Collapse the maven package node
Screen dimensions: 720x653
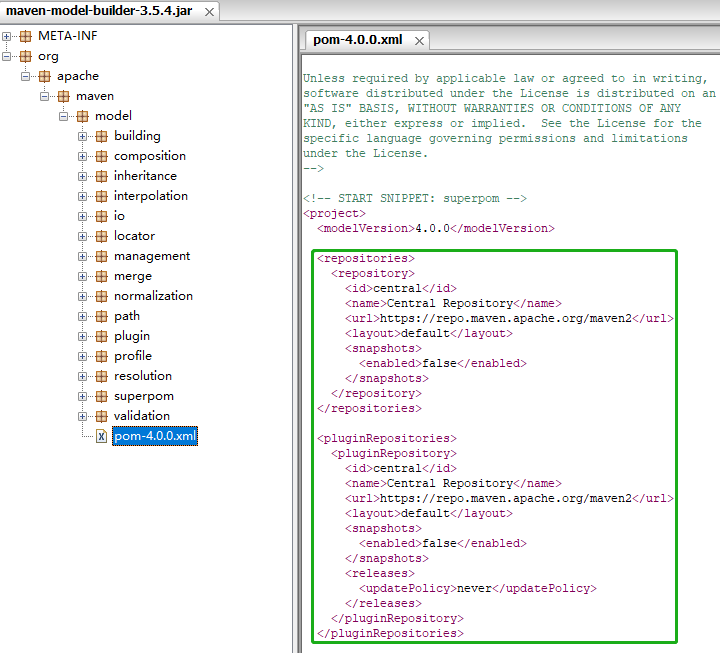click(45, 96)
